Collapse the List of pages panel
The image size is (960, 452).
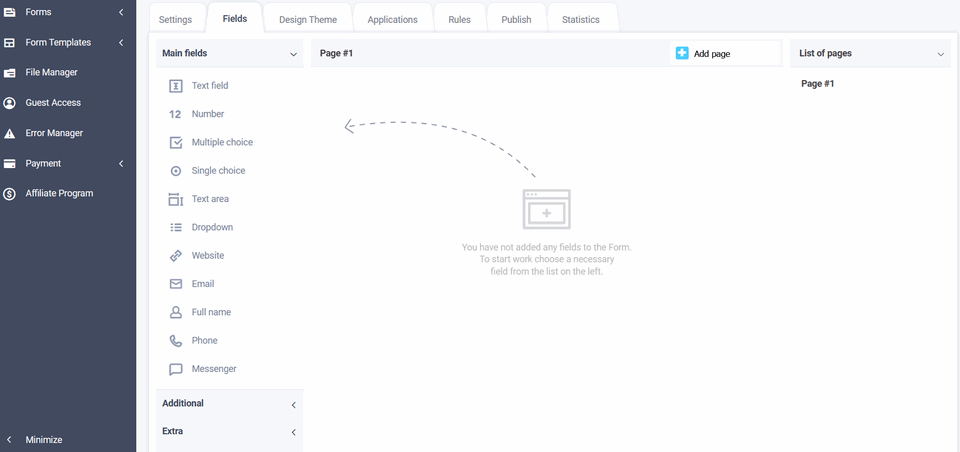940,54
